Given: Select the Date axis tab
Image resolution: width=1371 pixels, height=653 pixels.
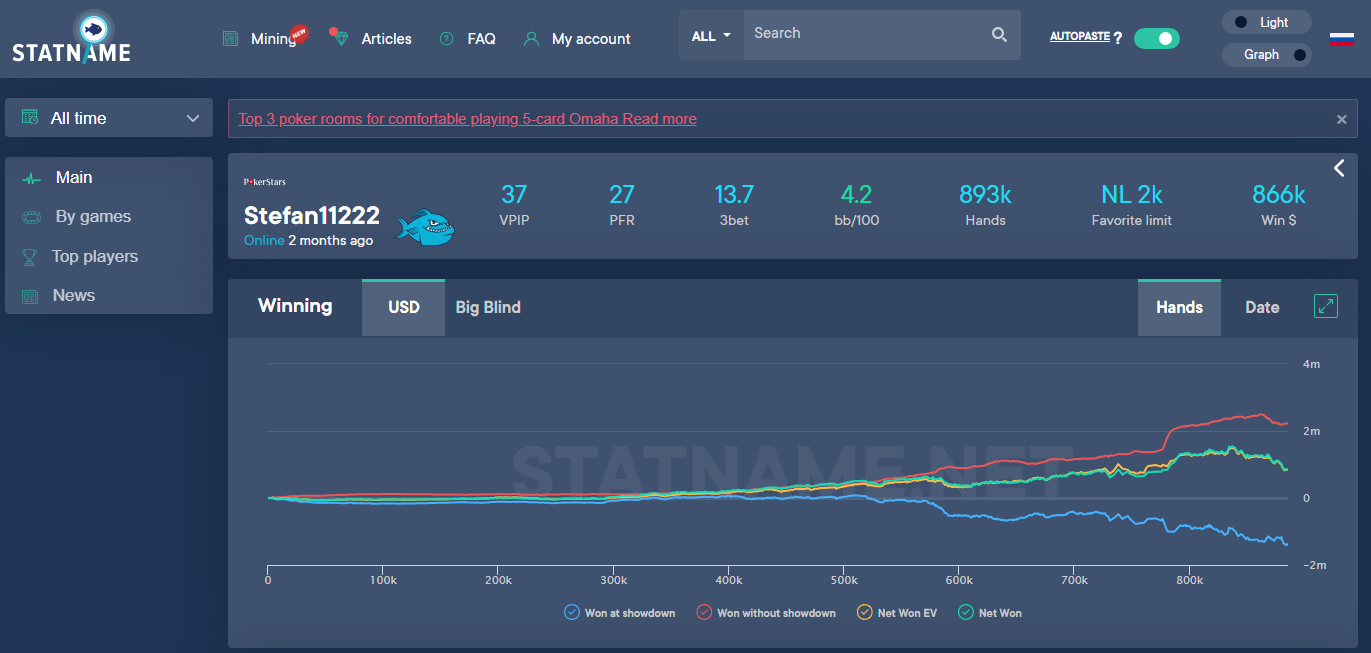Looking at the screenshot, I should point(1261,307).
